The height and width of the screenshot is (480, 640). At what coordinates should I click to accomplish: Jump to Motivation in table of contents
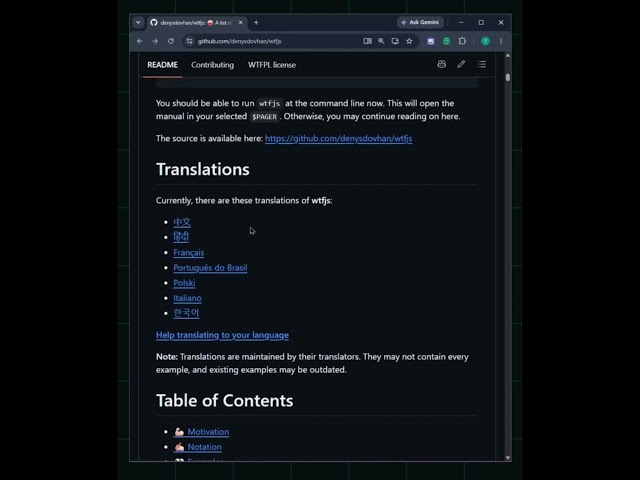[202, 432]
